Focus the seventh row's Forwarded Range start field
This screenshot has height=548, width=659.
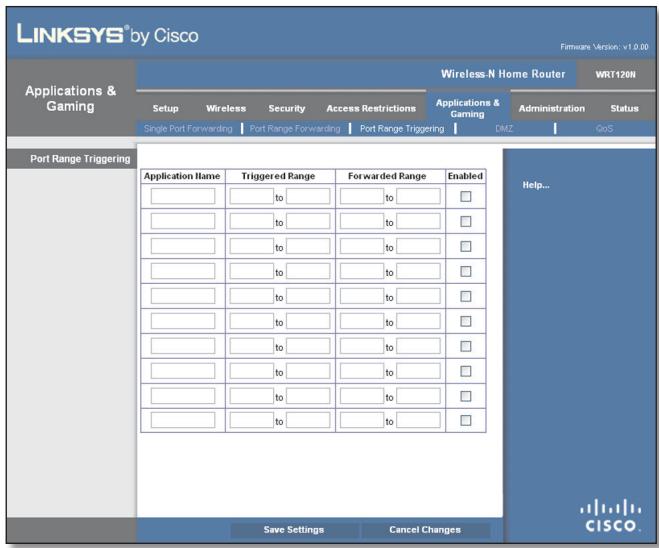(362, 346)
